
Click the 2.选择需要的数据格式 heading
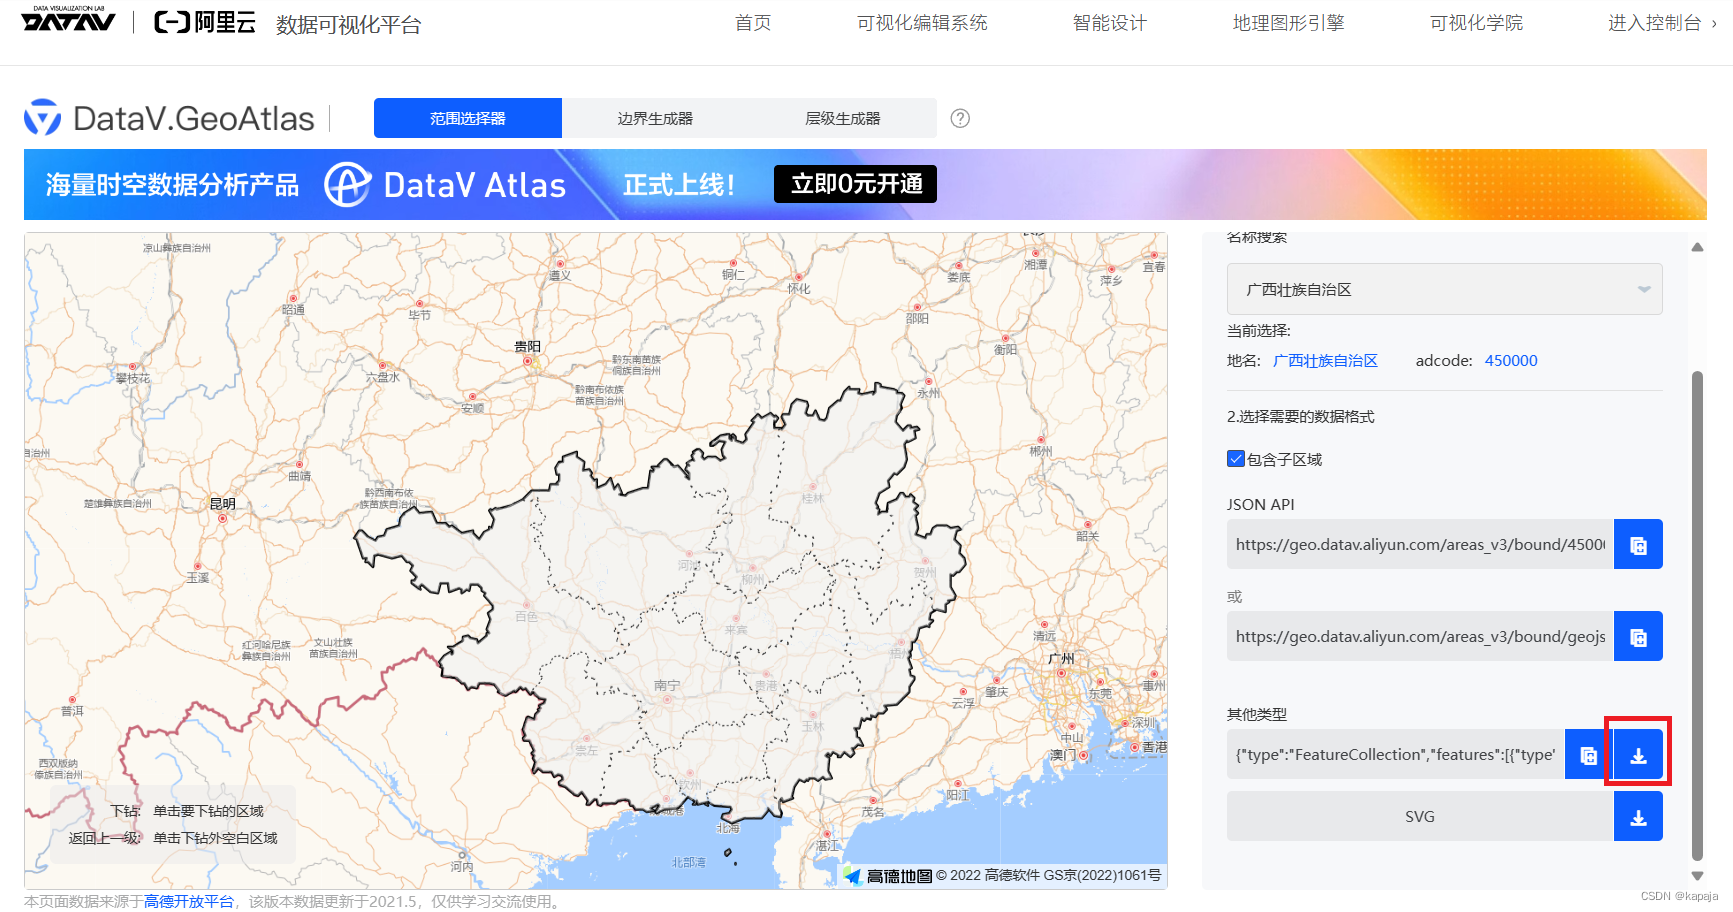point(1300,416)
